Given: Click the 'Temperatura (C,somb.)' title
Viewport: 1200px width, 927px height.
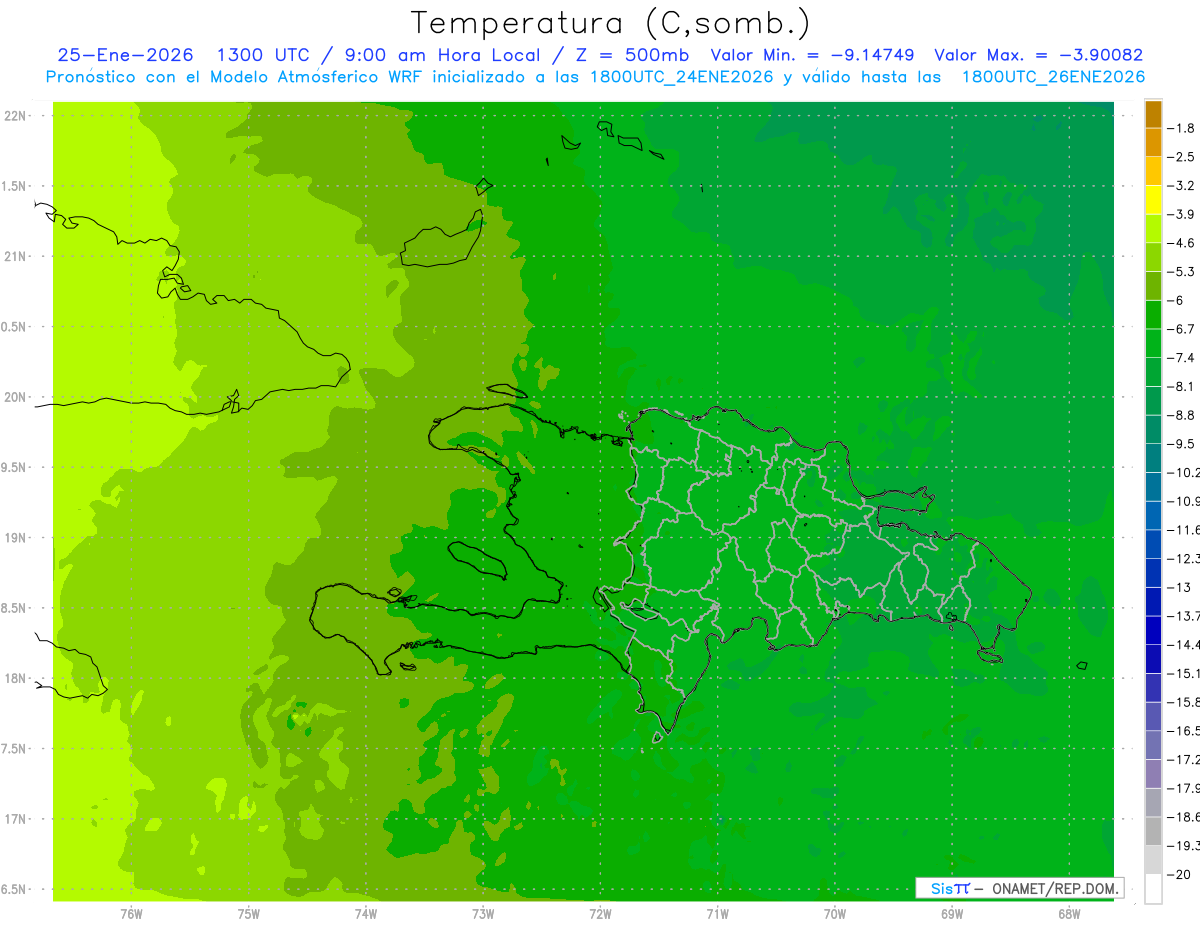Looking at the screenshot, I should pos(611,23).
